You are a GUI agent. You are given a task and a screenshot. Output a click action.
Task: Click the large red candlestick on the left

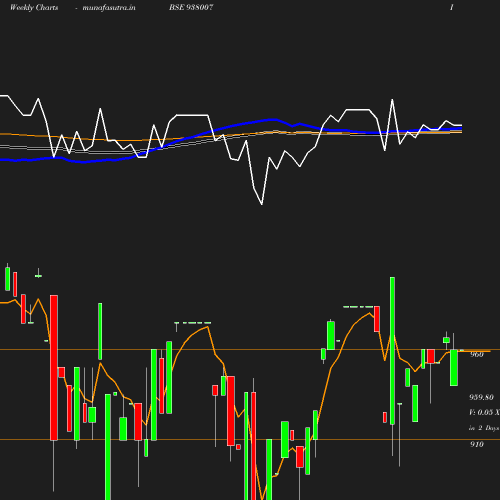54,368
